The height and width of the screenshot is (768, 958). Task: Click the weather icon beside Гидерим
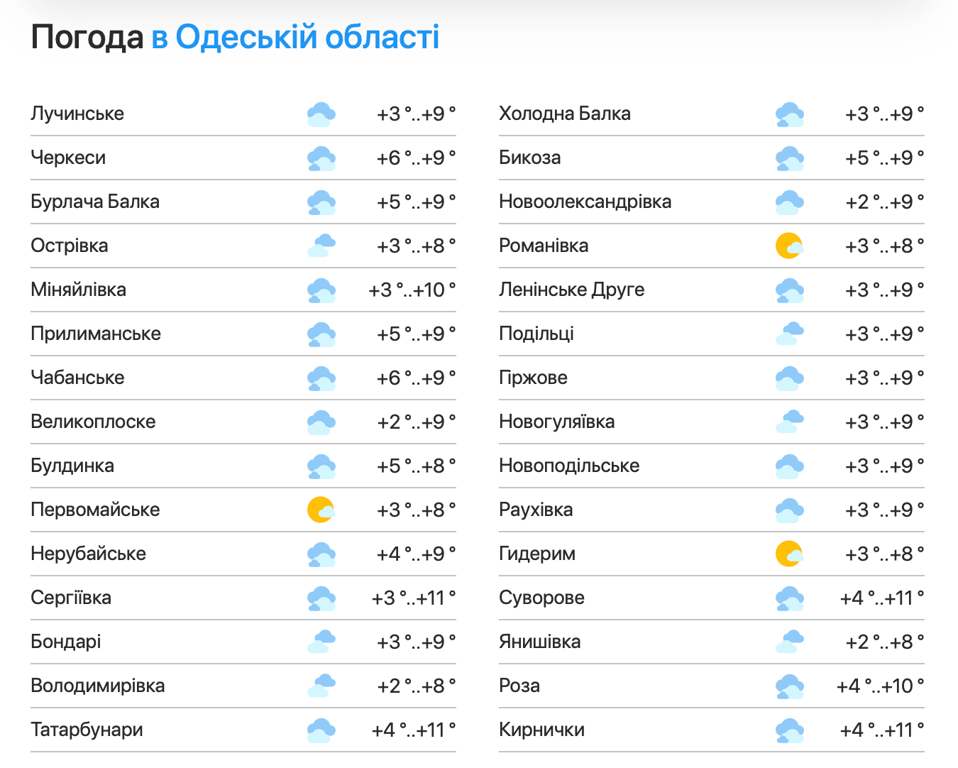click(790, 553)
